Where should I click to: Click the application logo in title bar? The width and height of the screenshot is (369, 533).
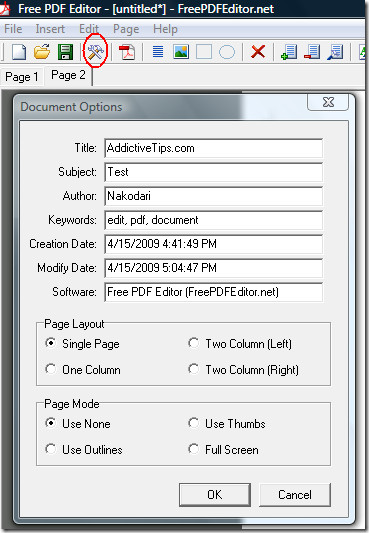tap(5, 8)
